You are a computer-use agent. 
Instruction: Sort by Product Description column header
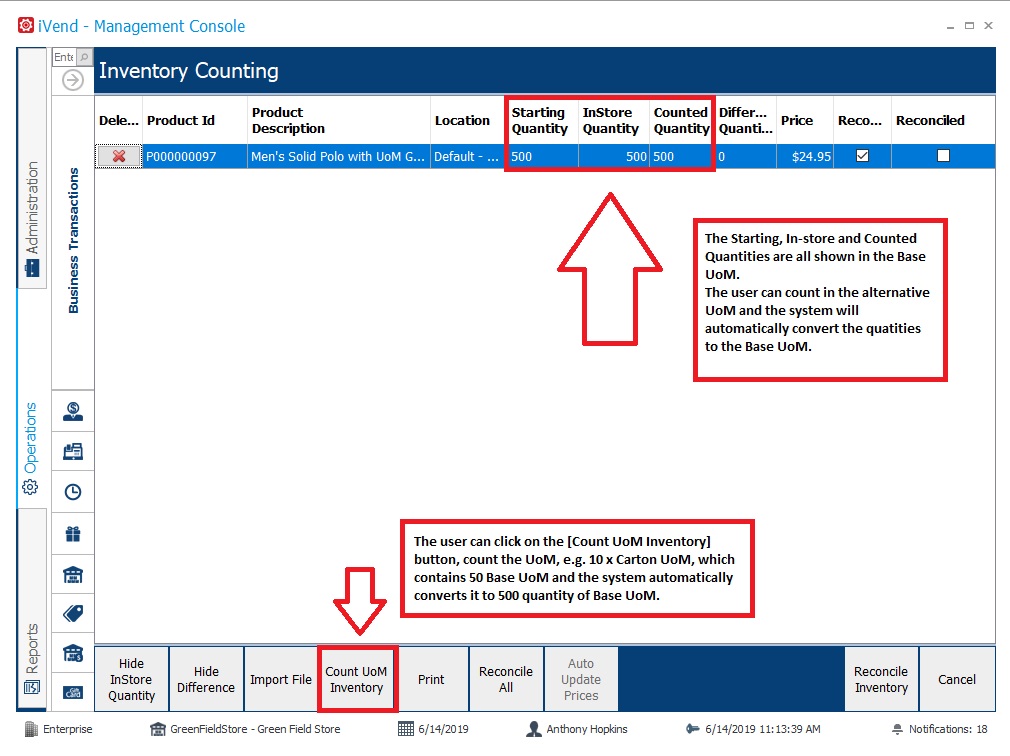pos(339,120)
